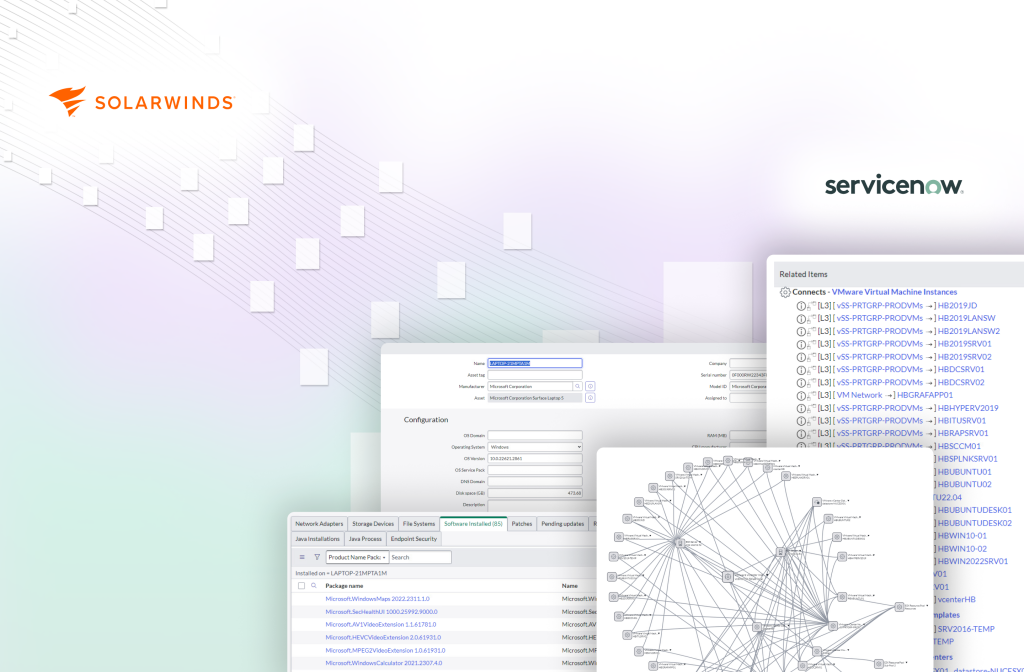
Task: Collapse the Connects relationship gear expander
Action: (x=785, y=292)
